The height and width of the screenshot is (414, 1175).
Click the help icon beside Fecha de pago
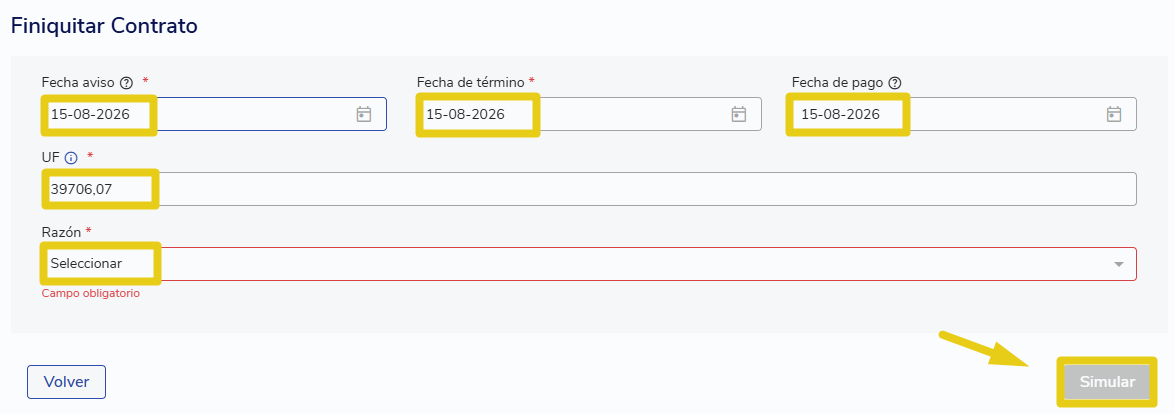(x=895, y=82)
